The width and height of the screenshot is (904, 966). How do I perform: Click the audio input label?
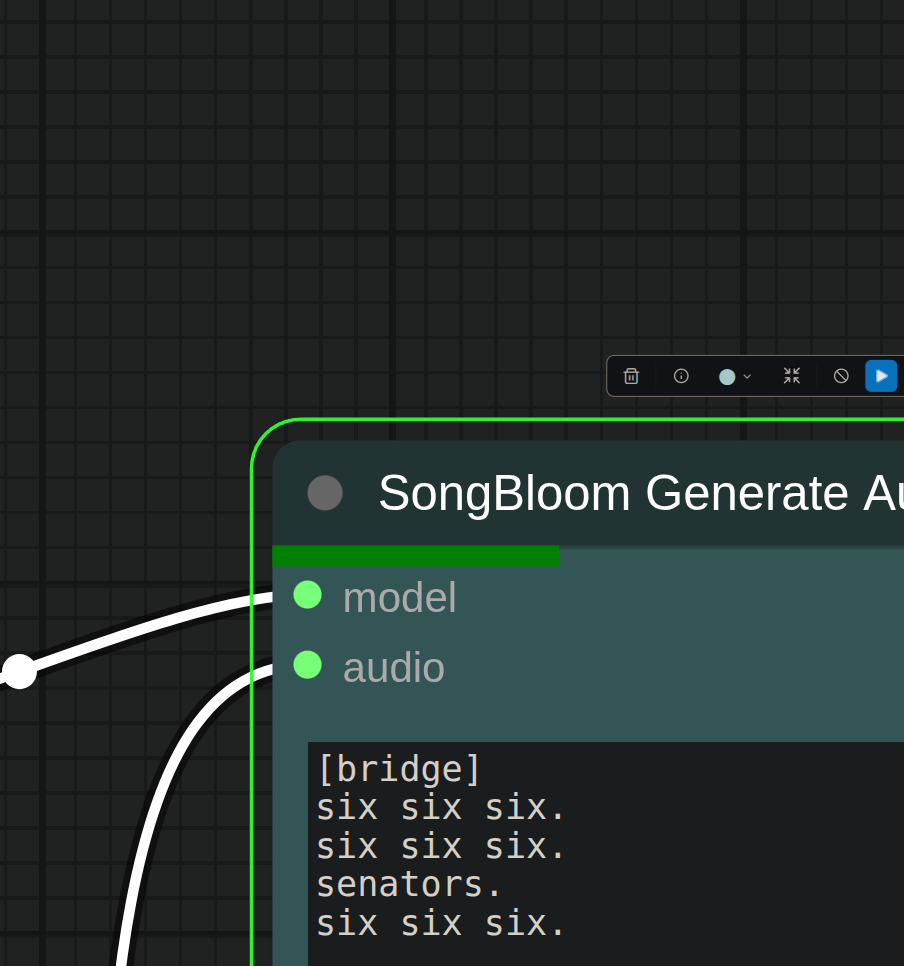[394, 667]
